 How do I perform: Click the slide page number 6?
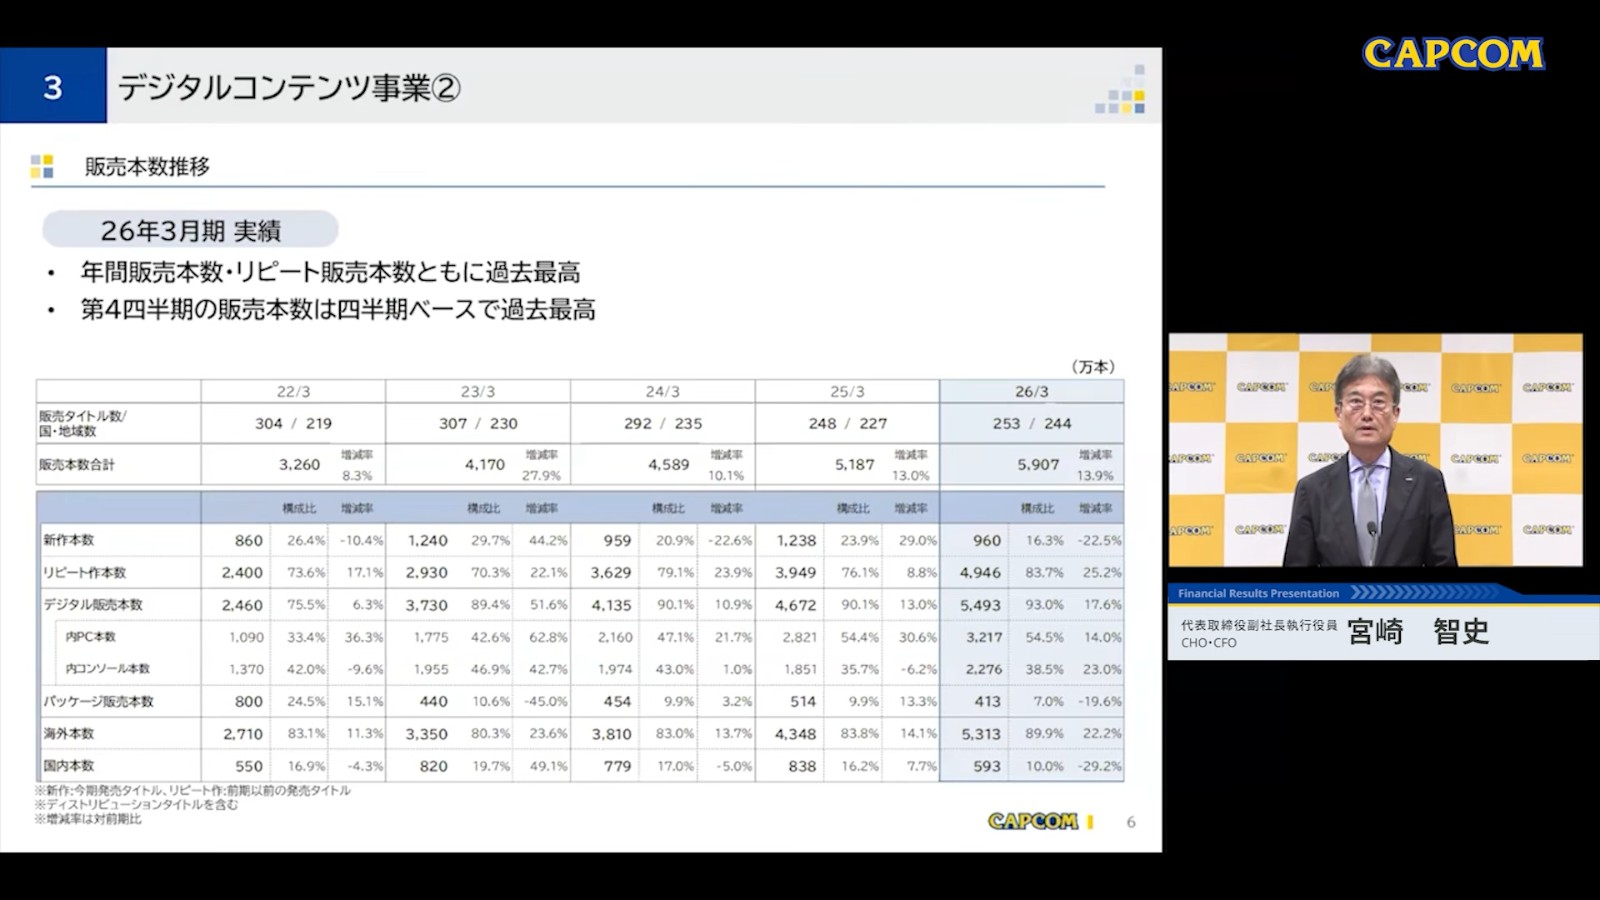1131,822
